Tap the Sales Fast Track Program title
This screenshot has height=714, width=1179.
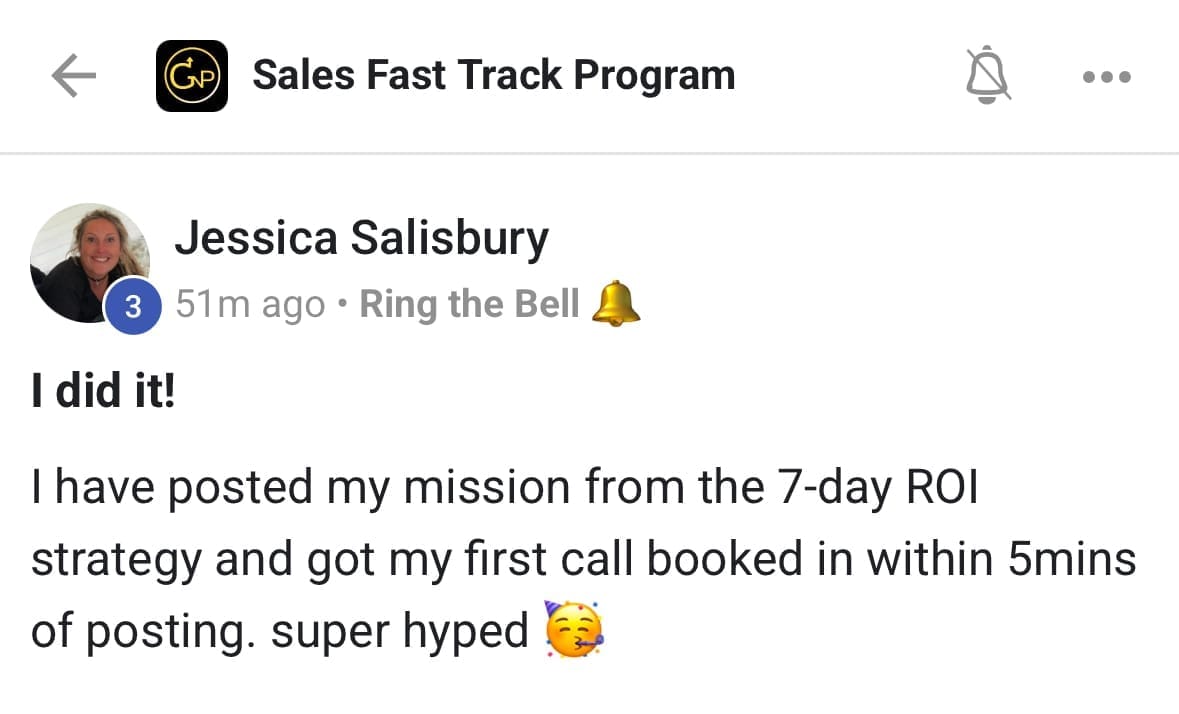(x=493, y=75)
